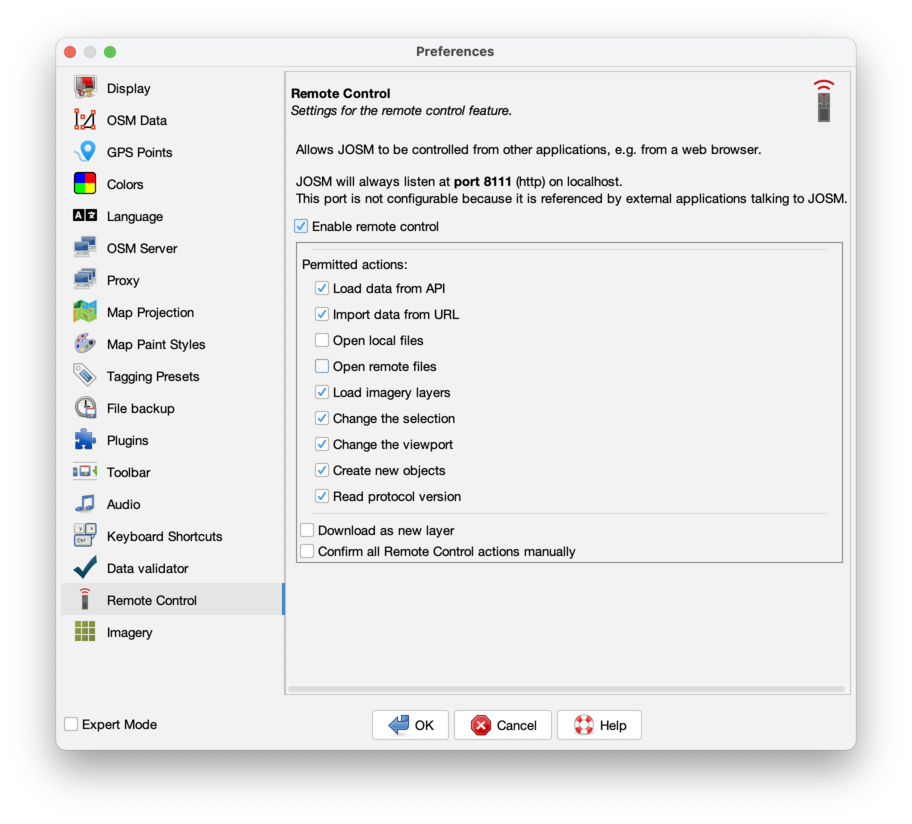Click the remote control icon in panel header
The height and width of the screenshot is (824, 912).
(x=824, y=101)
